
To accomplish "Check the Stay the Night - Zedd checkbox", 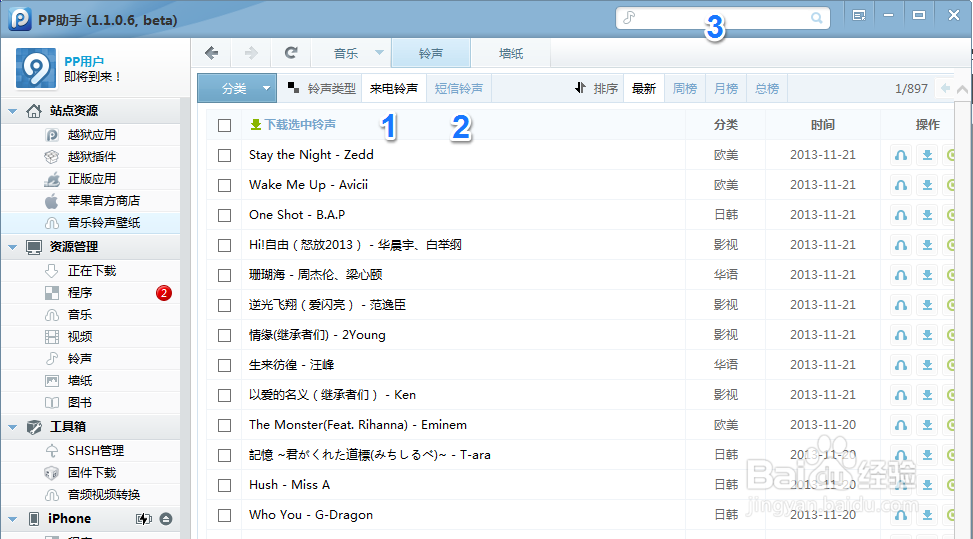I will point(225,155).
